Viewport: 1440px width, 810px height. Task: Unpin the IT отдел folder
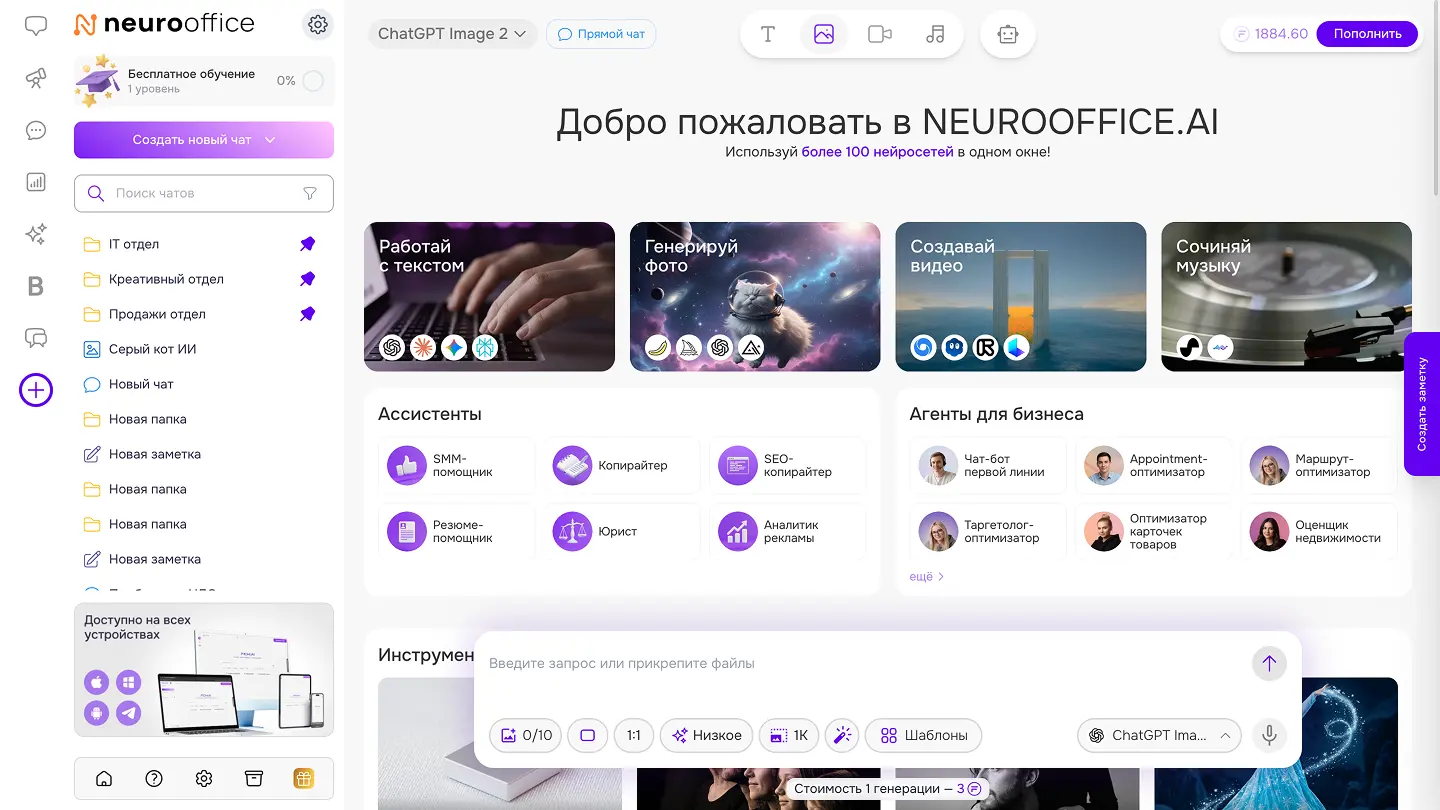308,244
